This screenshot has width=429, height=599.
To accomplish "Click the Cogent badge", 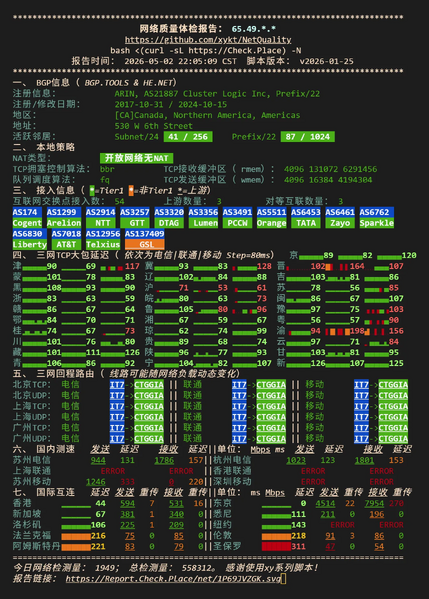I will (27, 223).
